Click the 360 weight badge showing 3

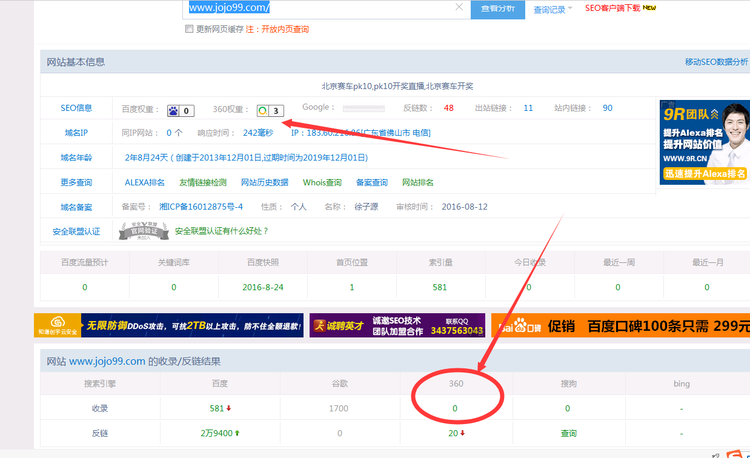[x=270, y=110]
